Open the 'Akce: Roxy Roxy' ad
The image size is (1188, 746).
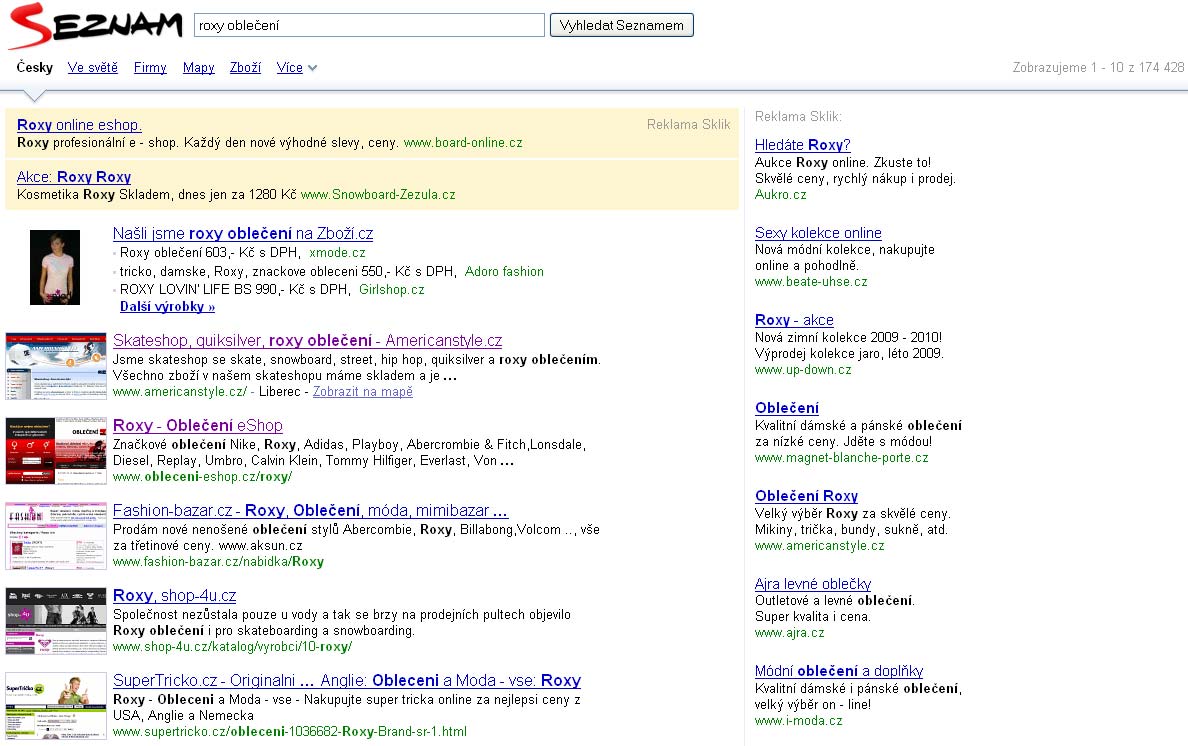click(x=73, y=176)
